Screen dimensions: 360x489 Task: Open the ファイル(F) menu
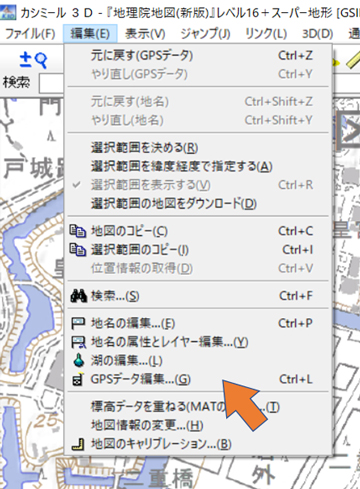tap(30, 34)
